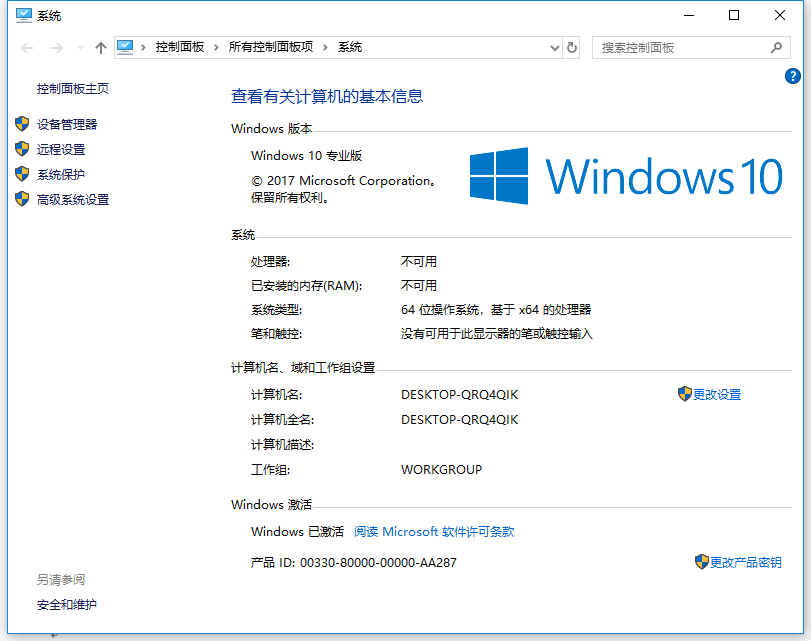Open 设备管理器 link

[x=67, y=124]
